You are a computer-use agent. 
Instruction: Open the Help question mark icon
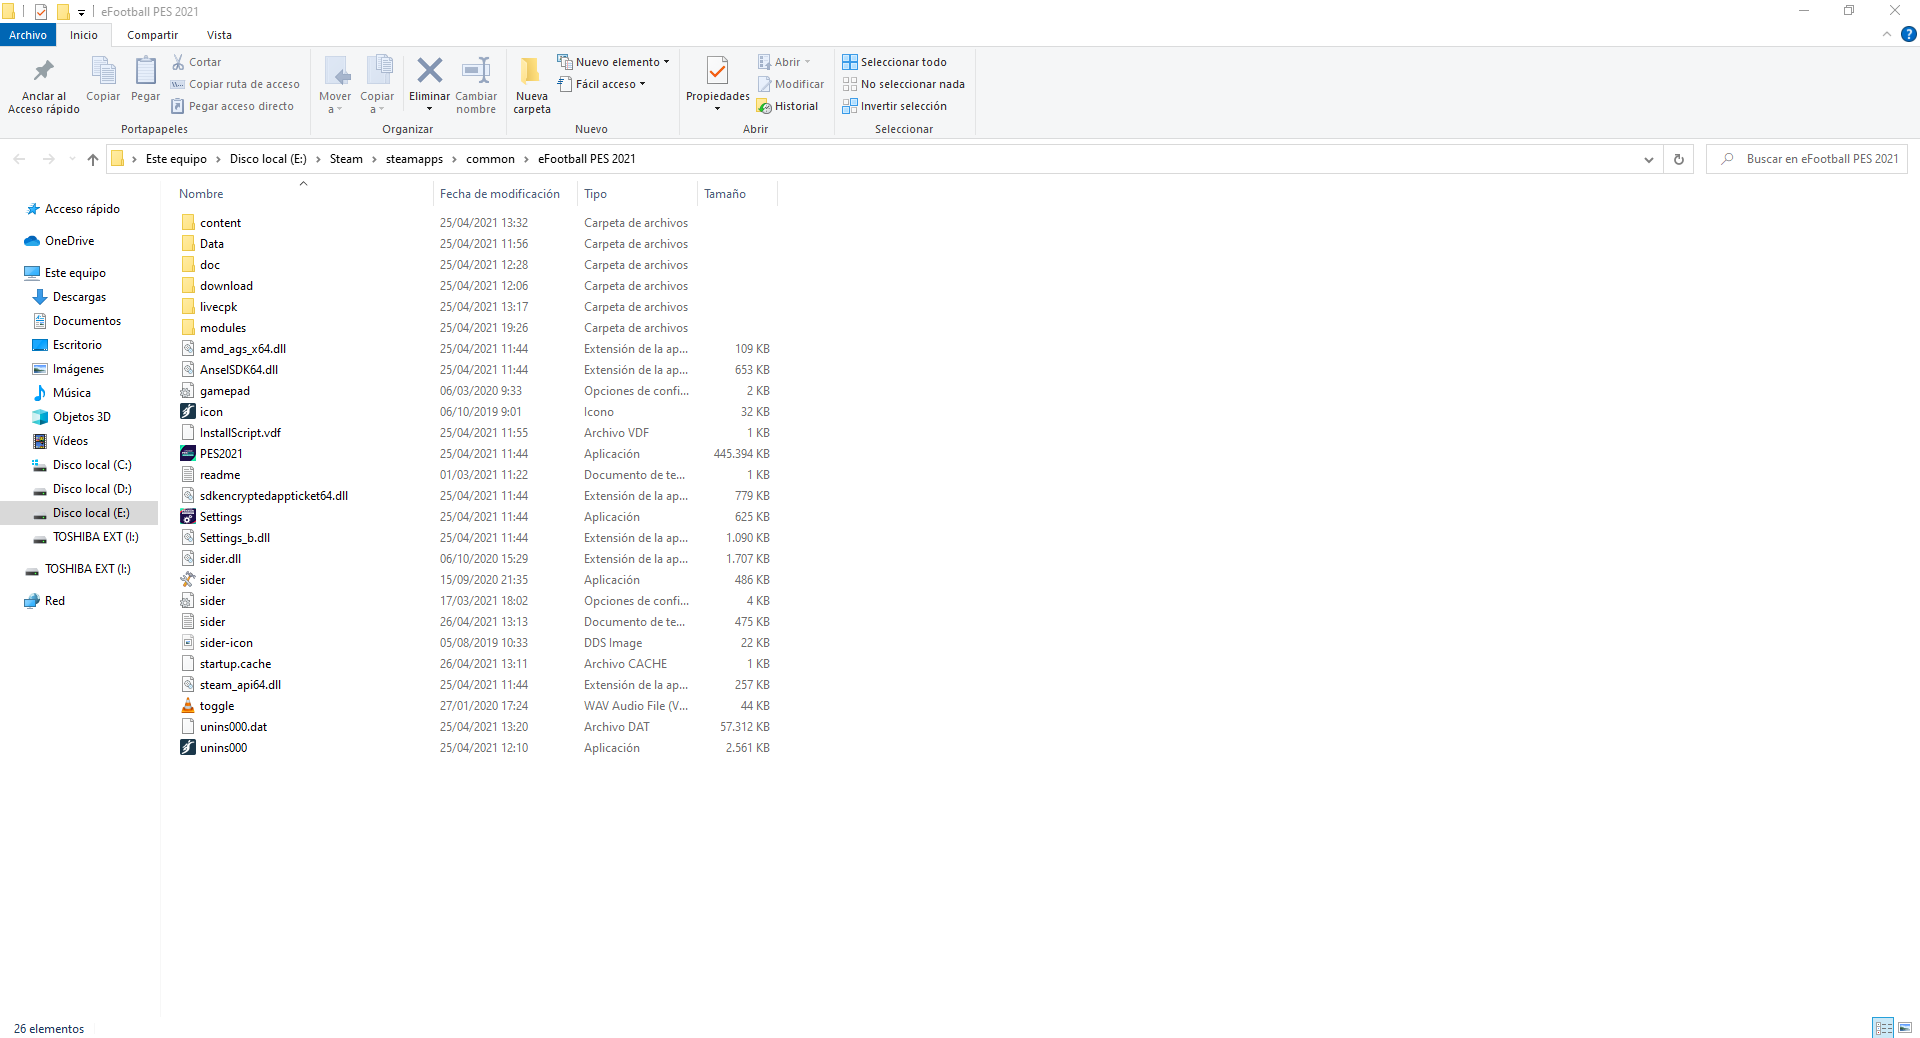1908,34
